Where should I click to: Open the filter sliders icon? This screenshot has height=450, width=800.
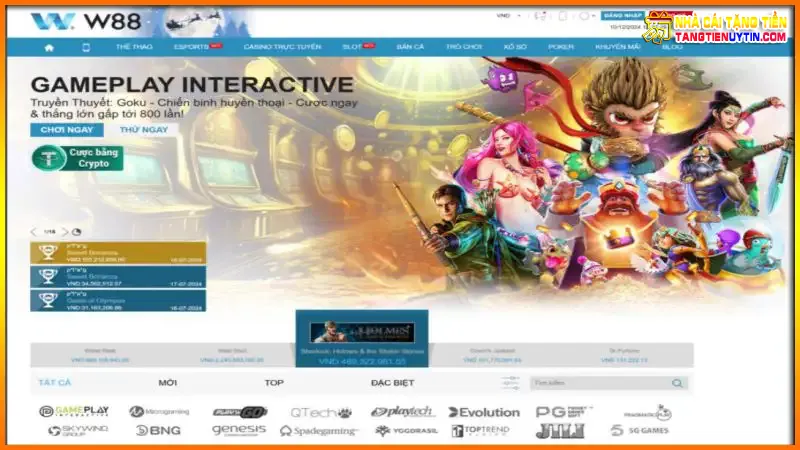(510, 383)
